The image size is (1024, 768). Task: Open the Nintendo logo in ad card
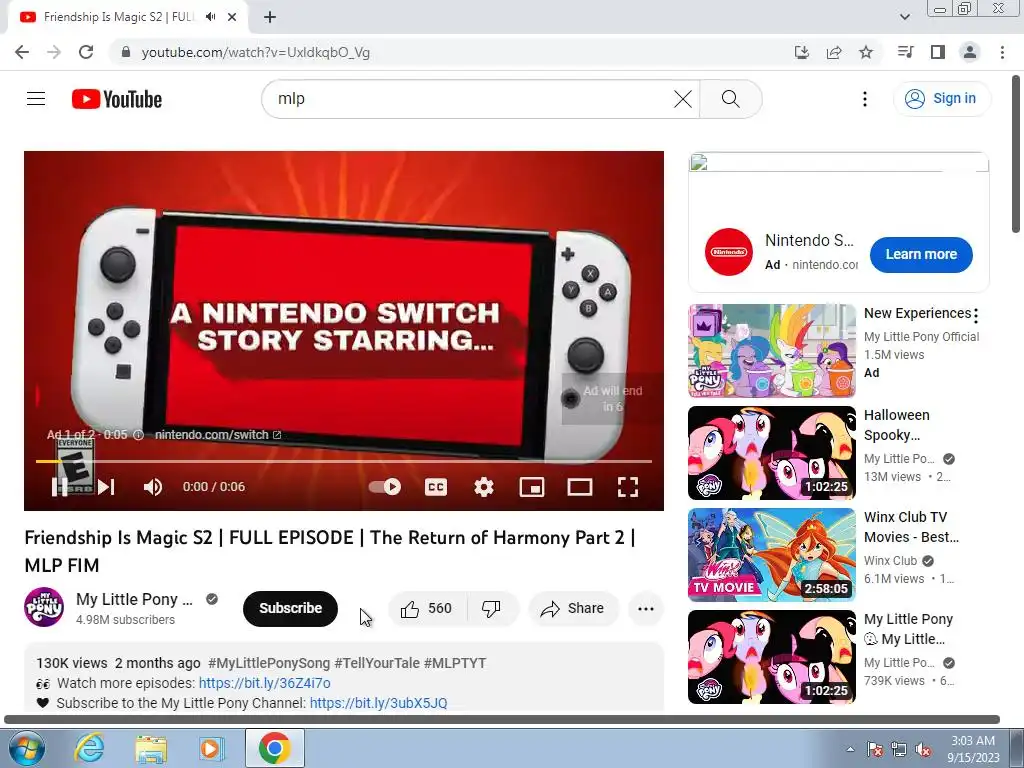point(729,252)
